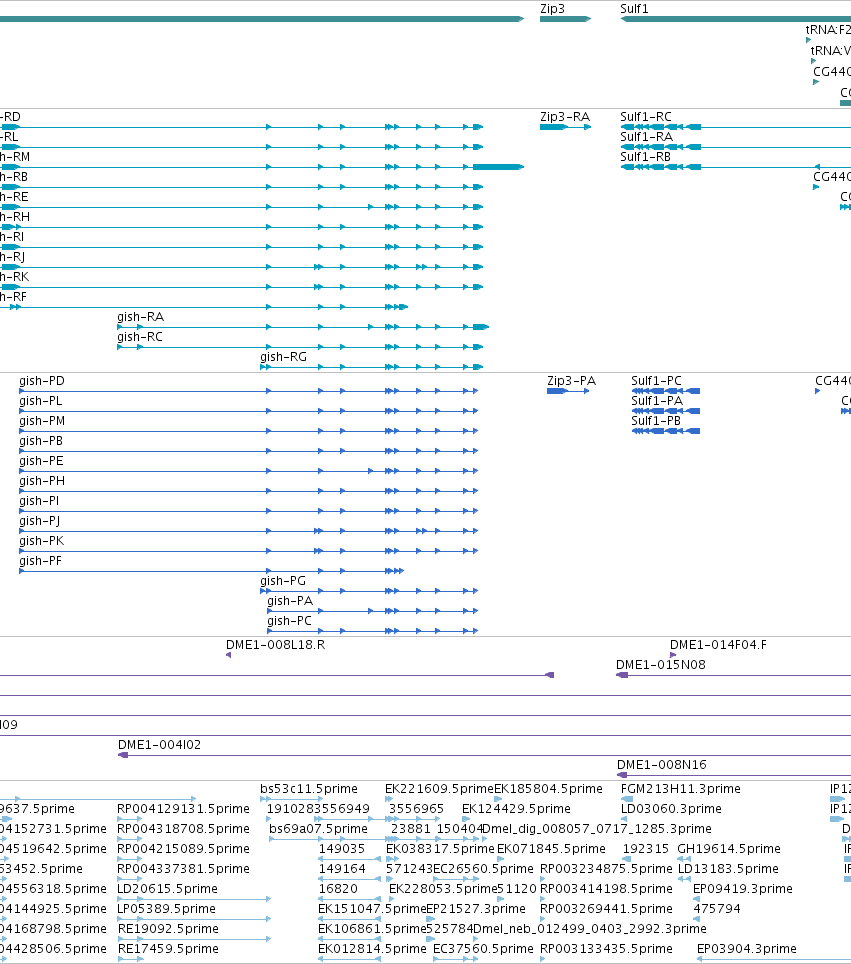Open the bs69a07.5prime EST label
851x964 pixels.
click(x=319, y=829)
